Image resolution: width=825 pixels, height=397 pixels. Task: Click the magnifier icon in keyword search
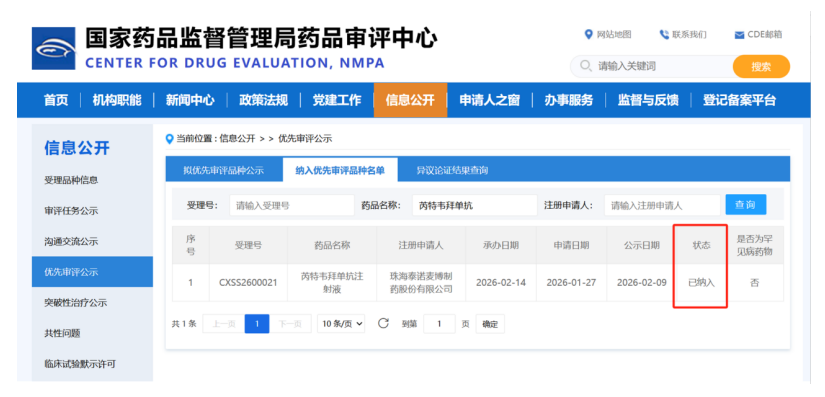click(585, 66)
